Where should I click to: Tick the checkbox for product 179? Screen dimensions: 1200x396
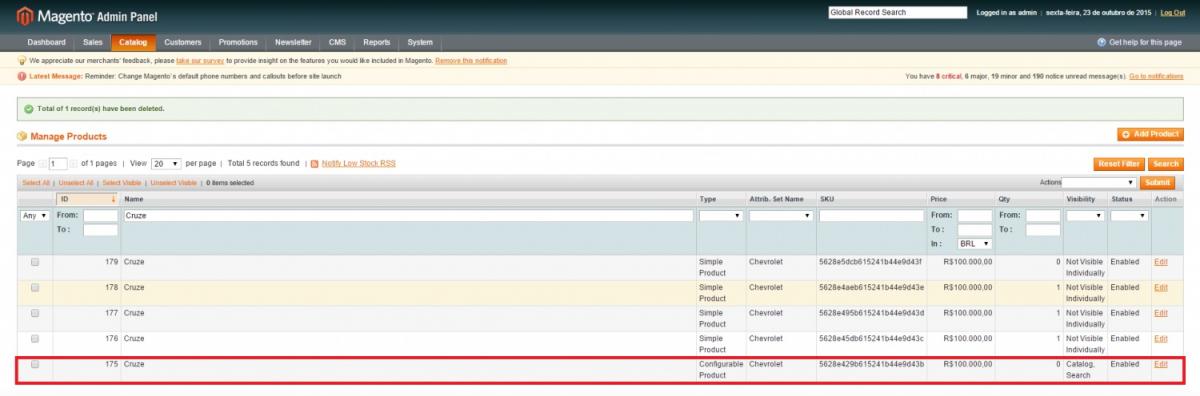35,262
